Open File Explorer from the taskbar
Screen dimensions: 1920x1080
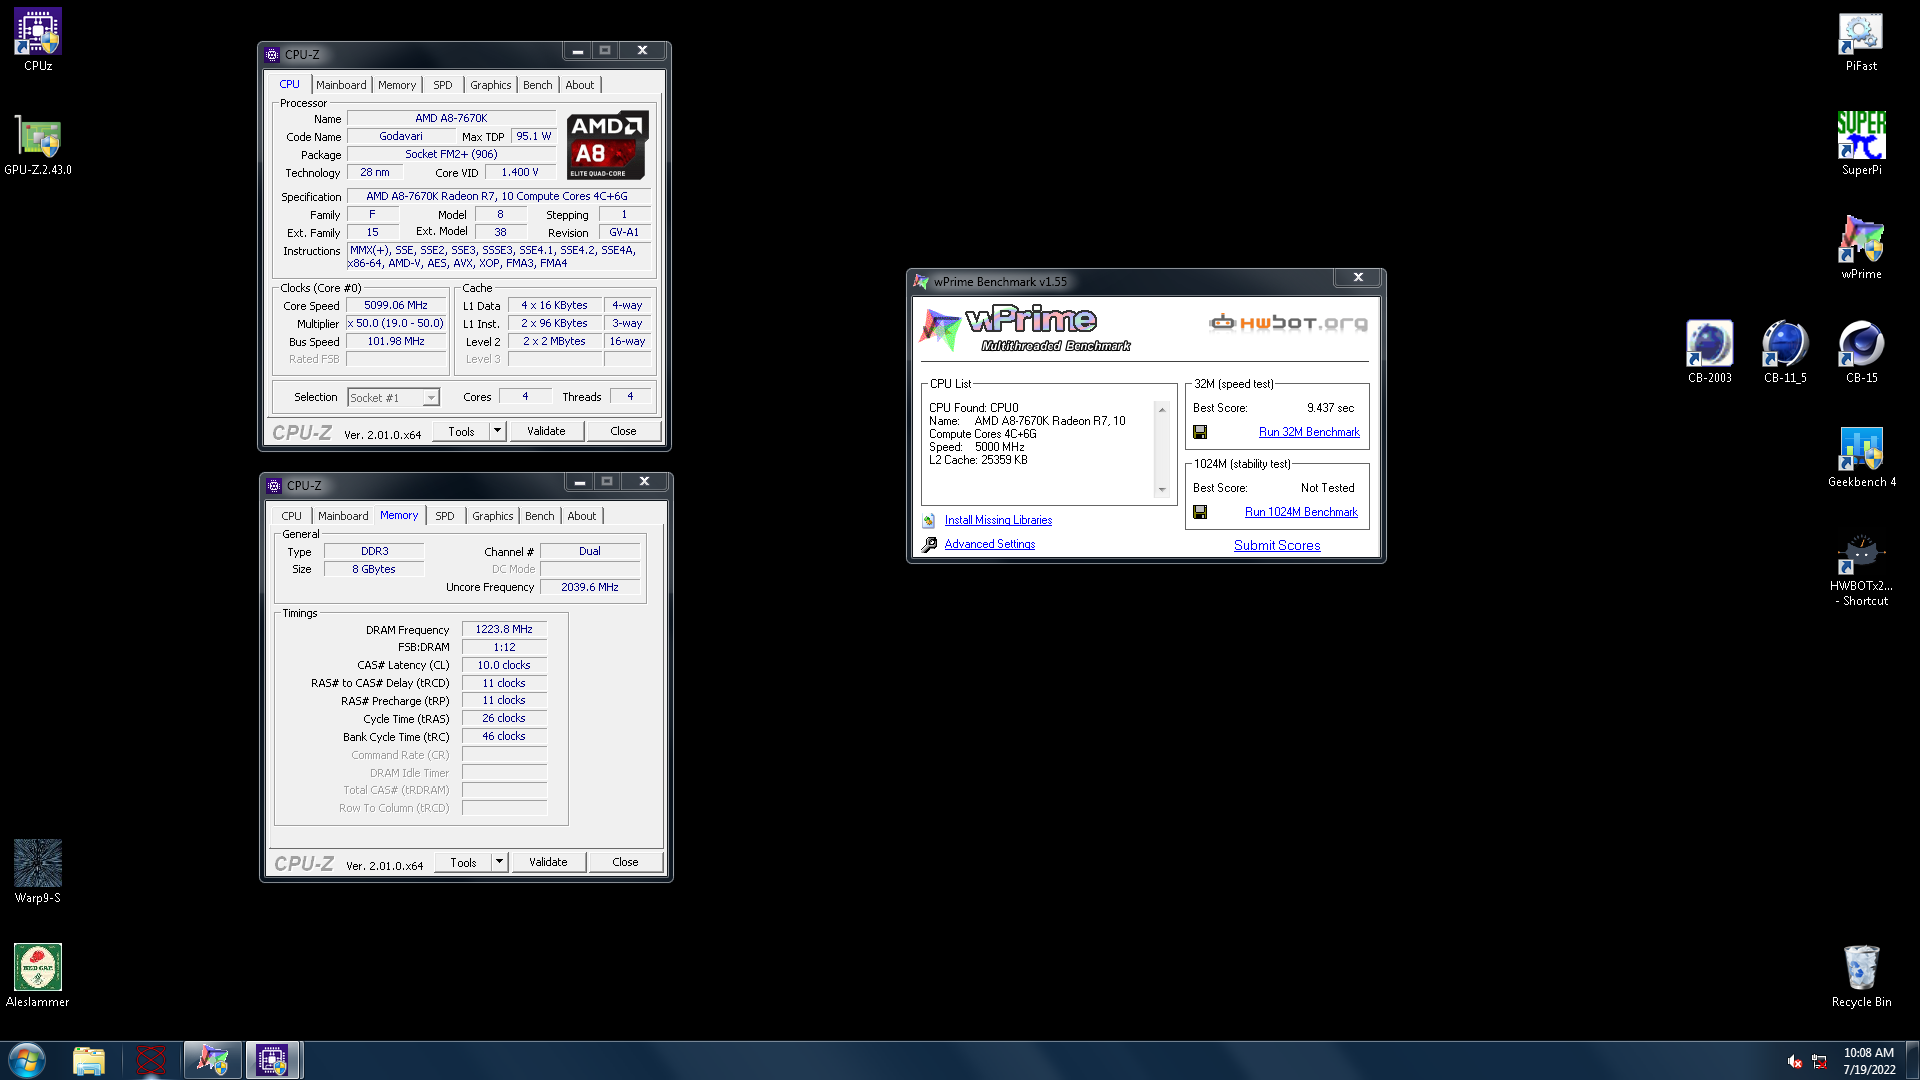[89, 1060]
